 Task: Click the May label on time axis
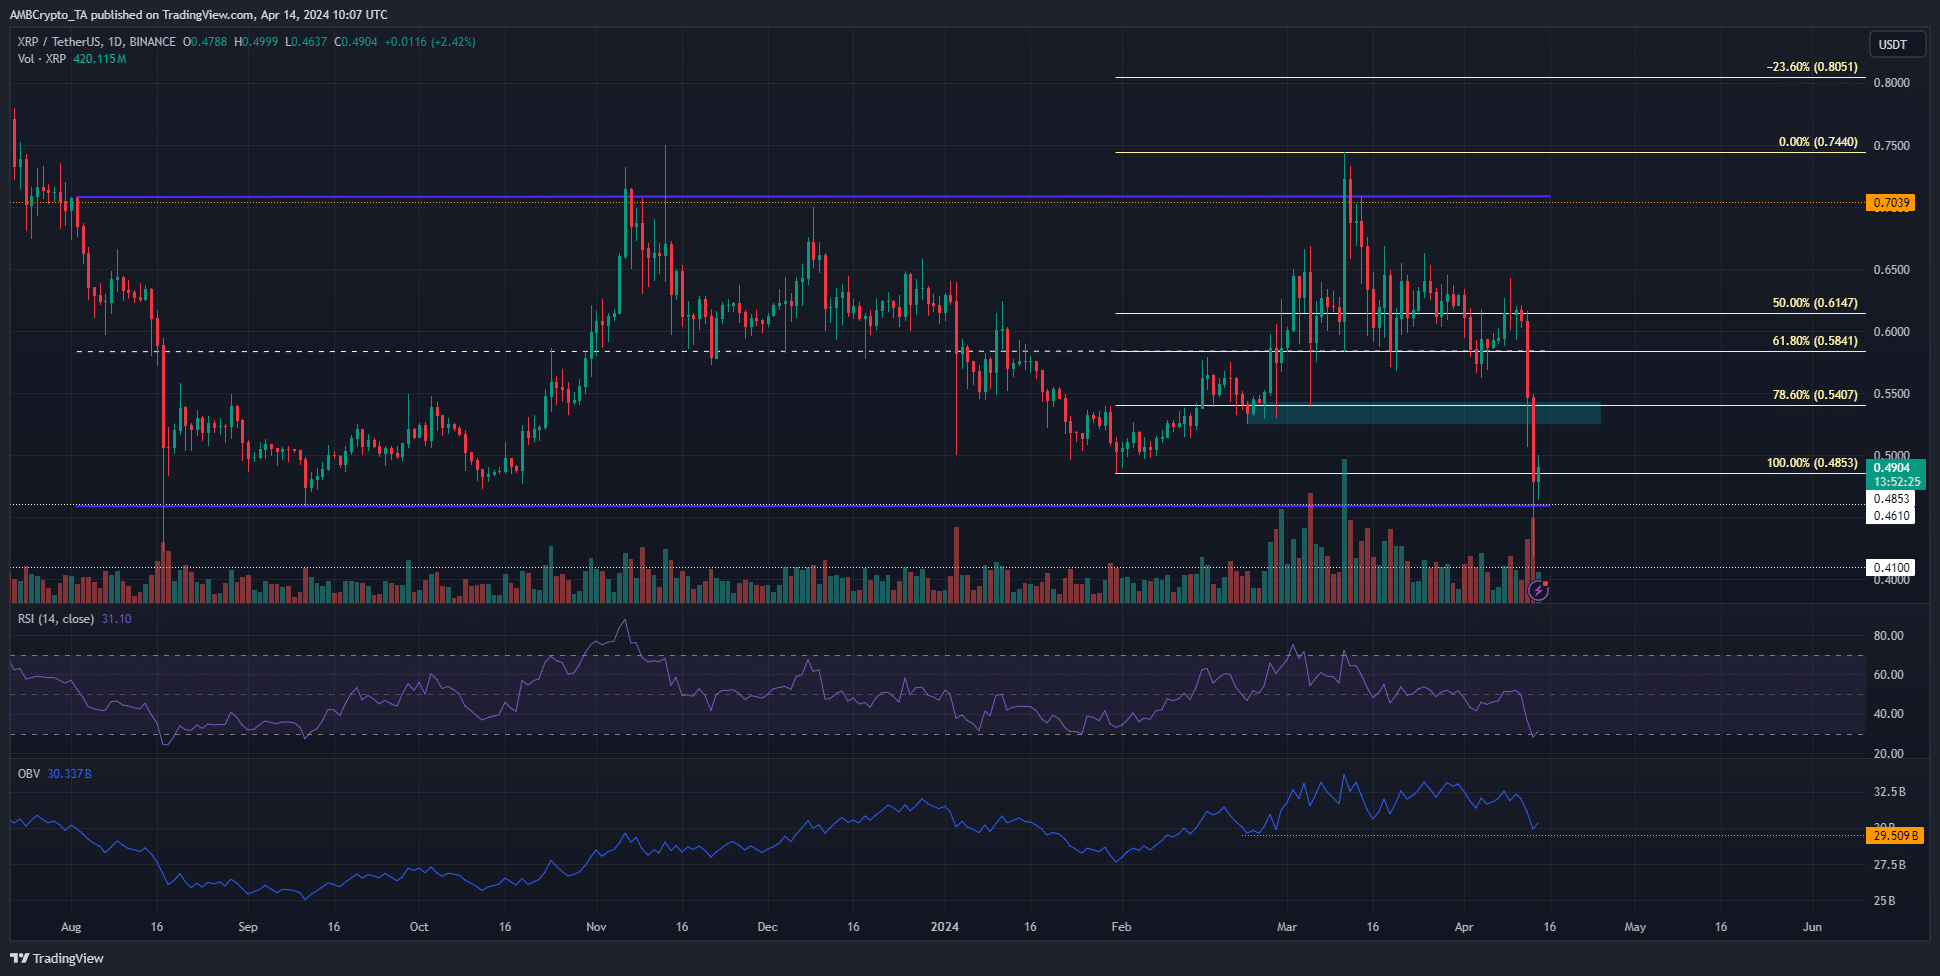click(x=1635, y=927)
